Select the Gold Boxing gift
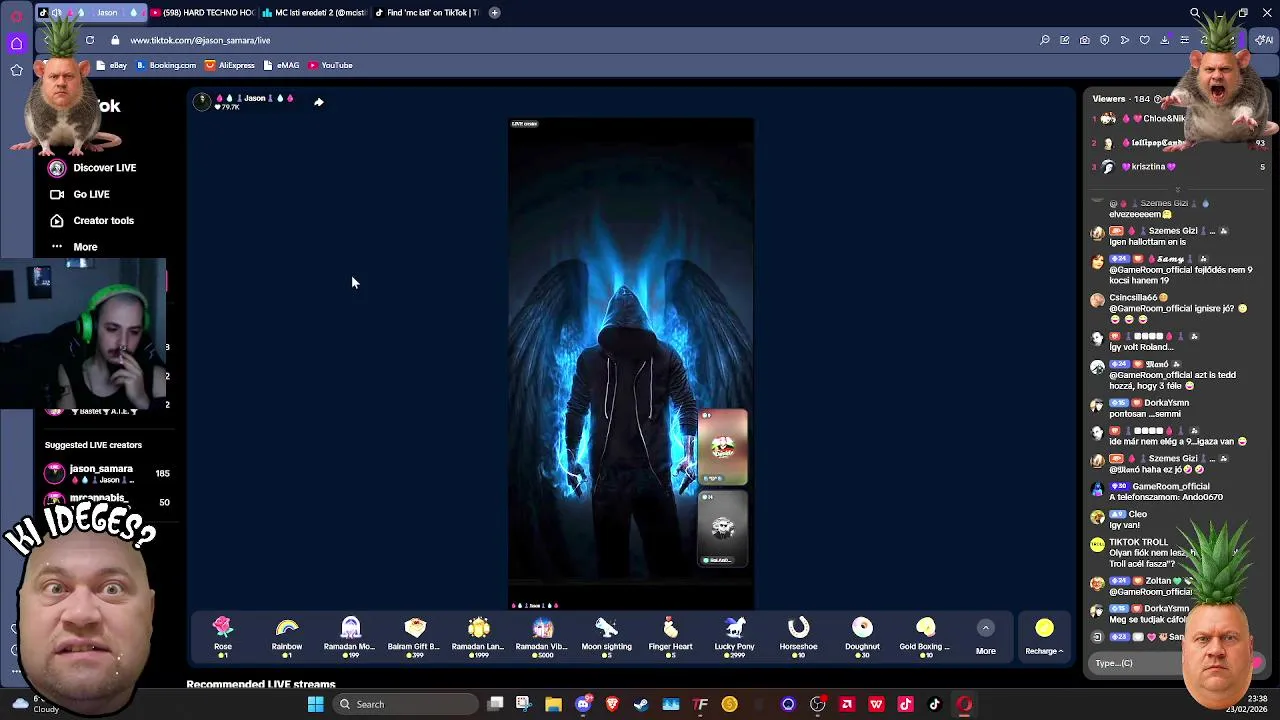 point(925,635)
